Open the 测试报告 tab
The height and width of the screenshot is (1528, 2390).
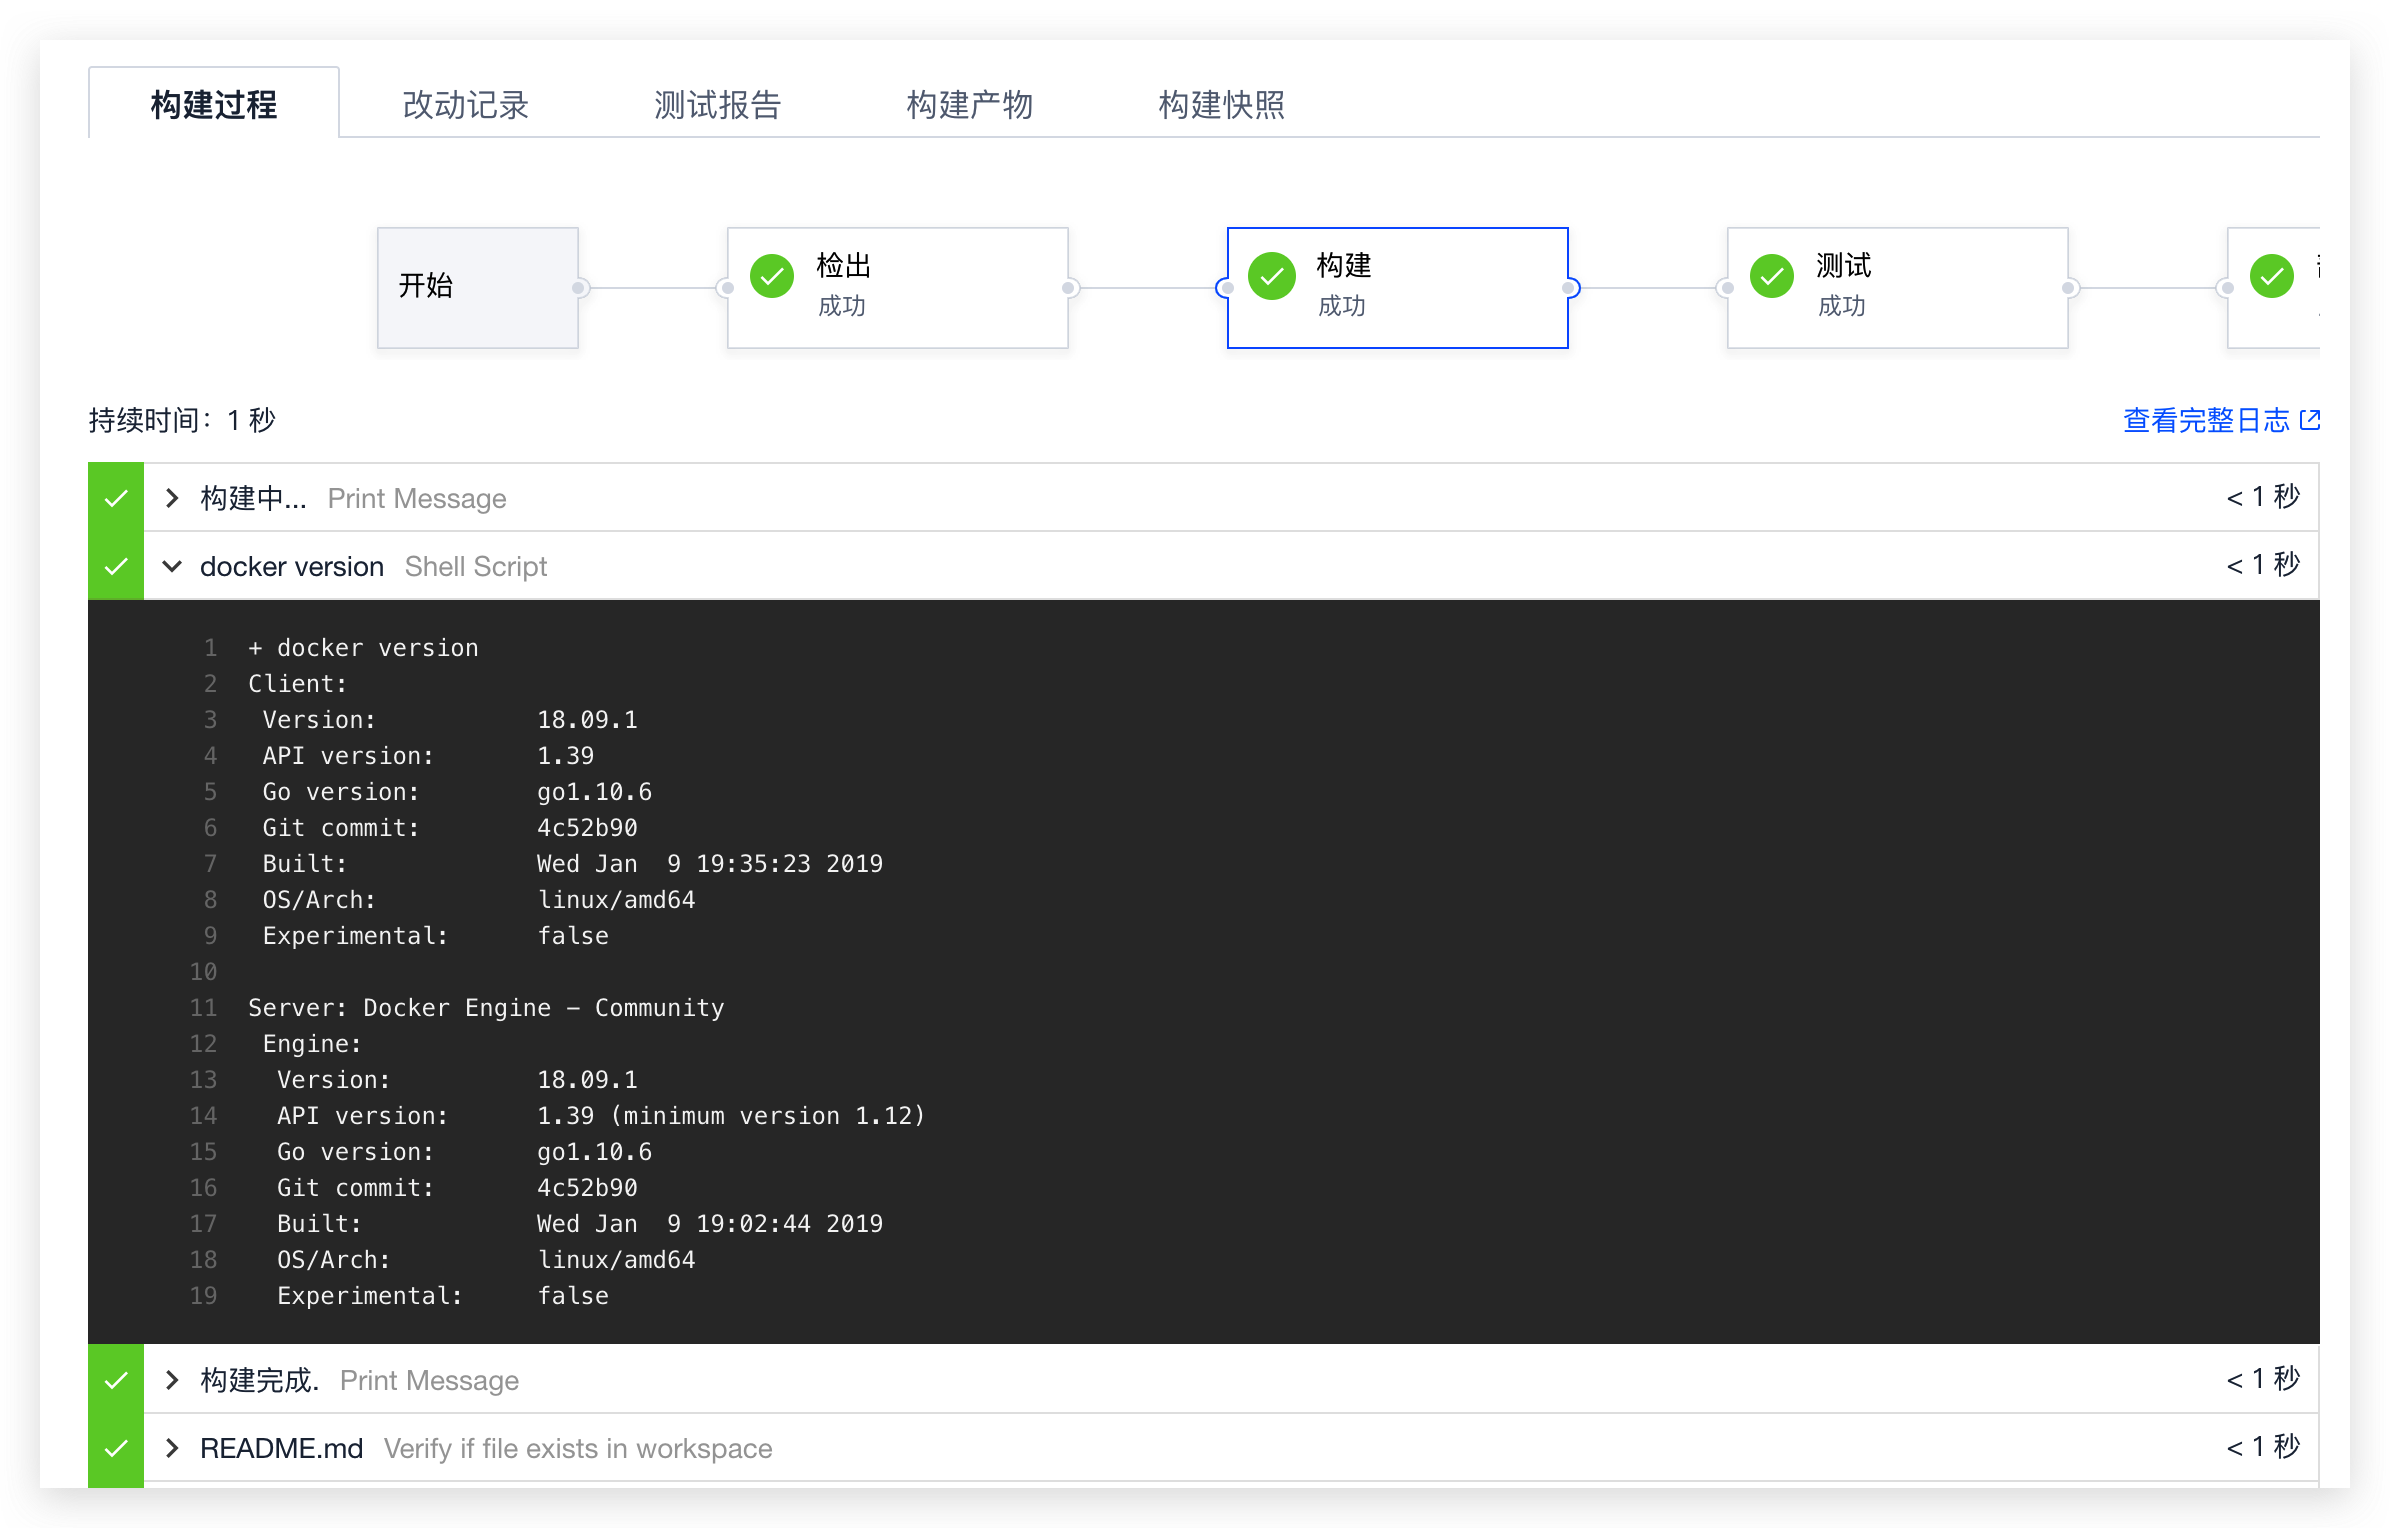click(717, 104)
